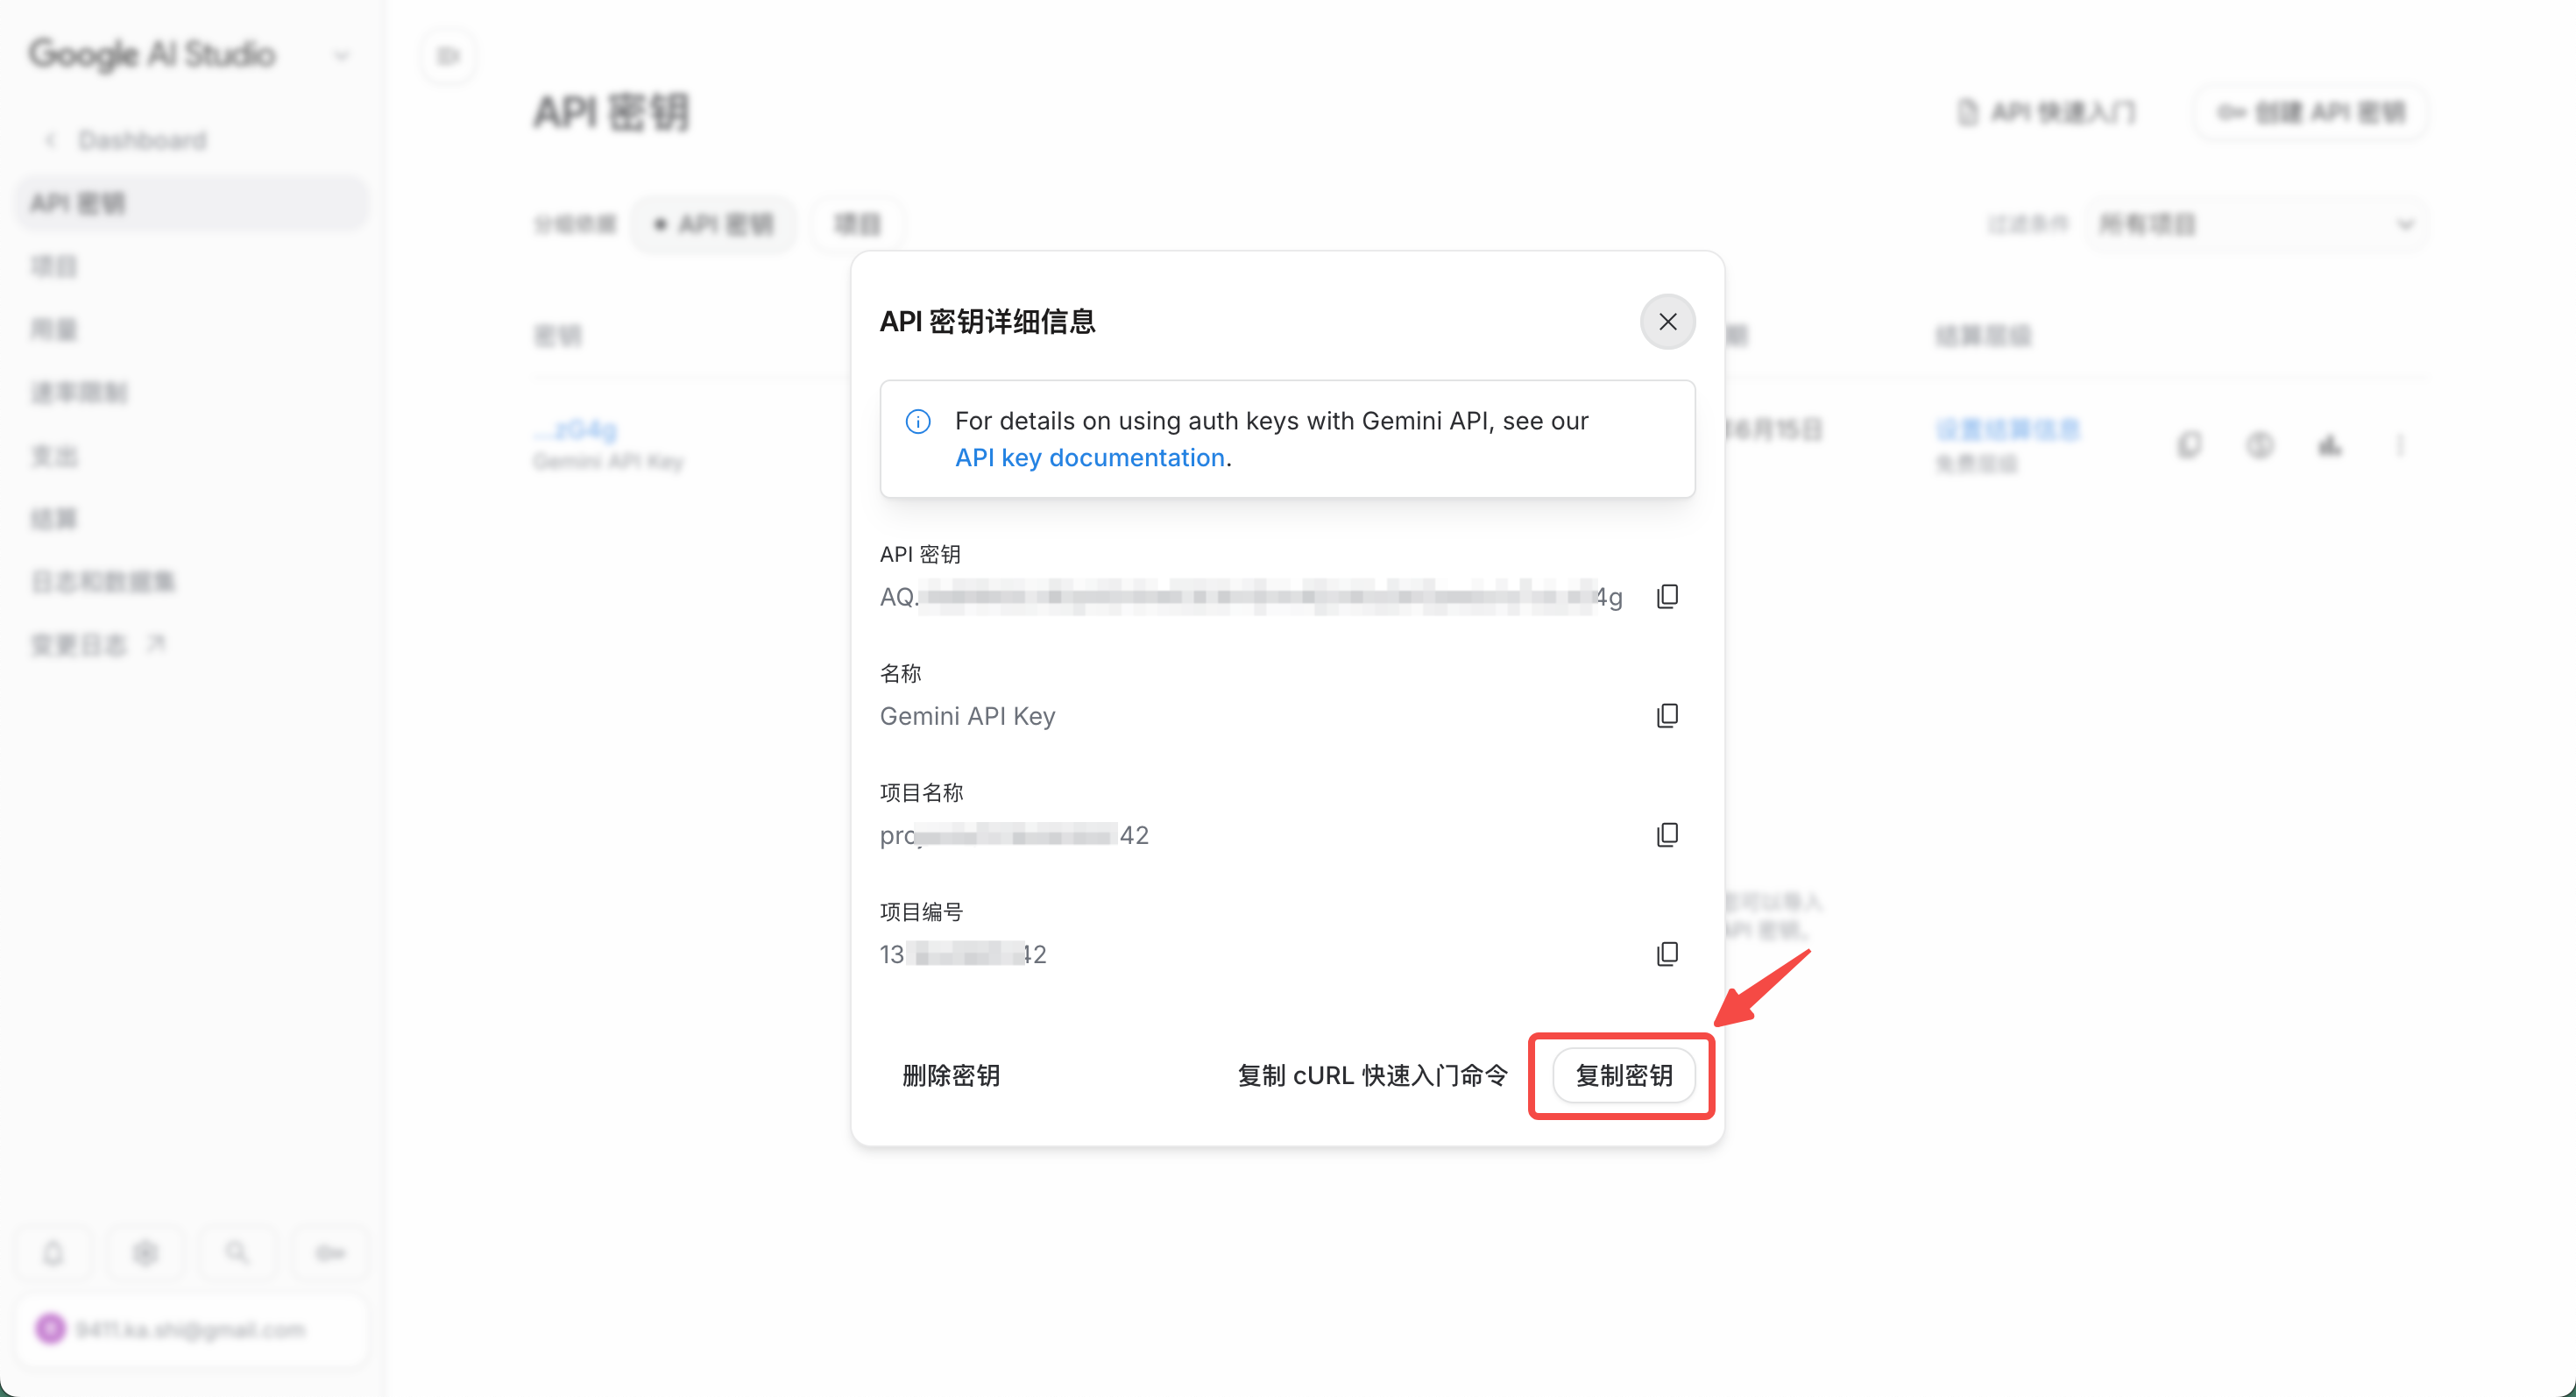2576x1397 pixels.
Task: Click the project number value starting with 13
Action: [x=963, y=955]
